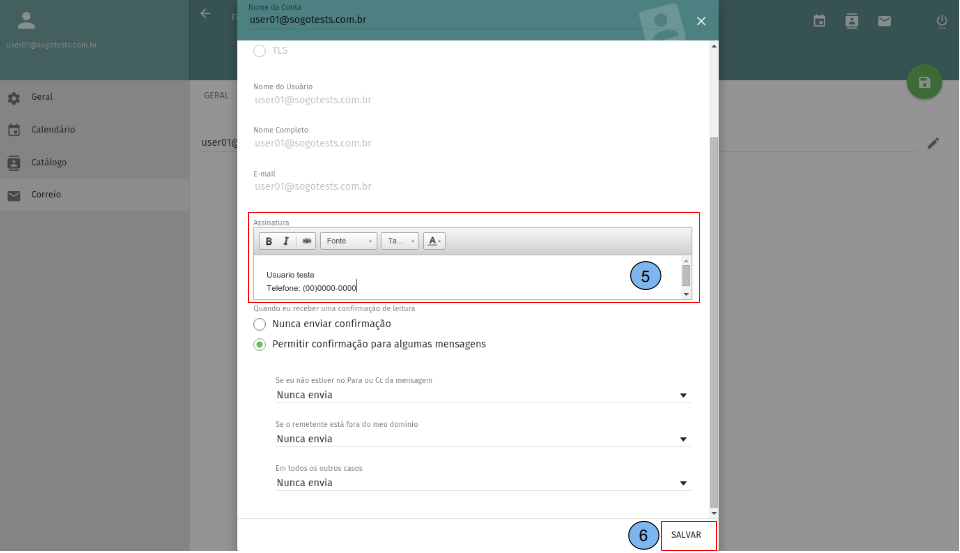960x553 pixels.
Task: Select Nunca enviar confirmação option
Action: tap(260, 324)
